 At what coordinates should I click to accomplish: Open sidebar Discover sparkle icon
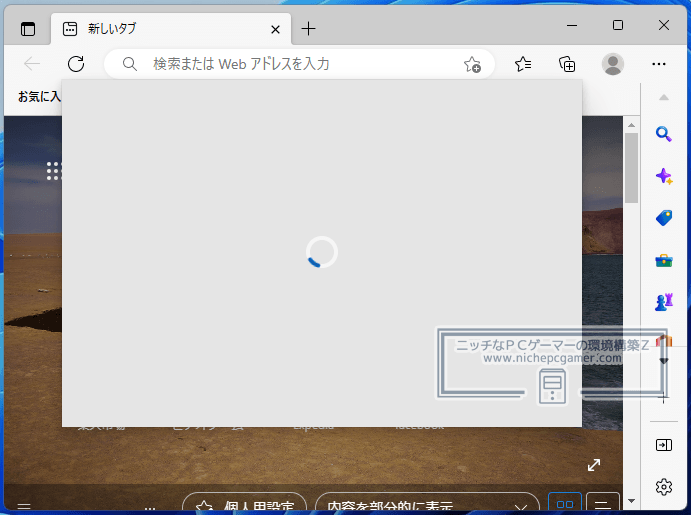click(664, 176)
